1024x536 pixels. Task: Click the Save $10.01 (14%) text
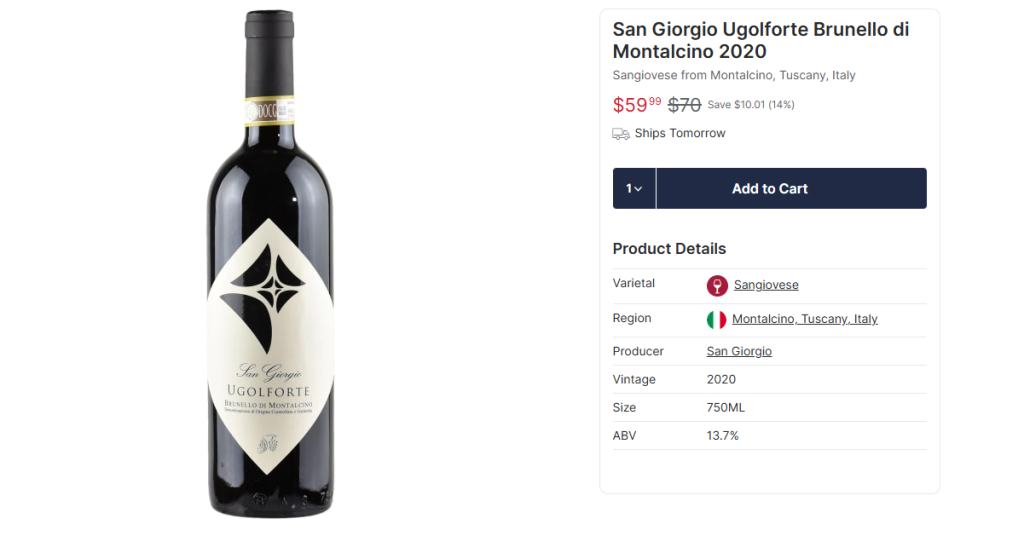tap(751, 105)
